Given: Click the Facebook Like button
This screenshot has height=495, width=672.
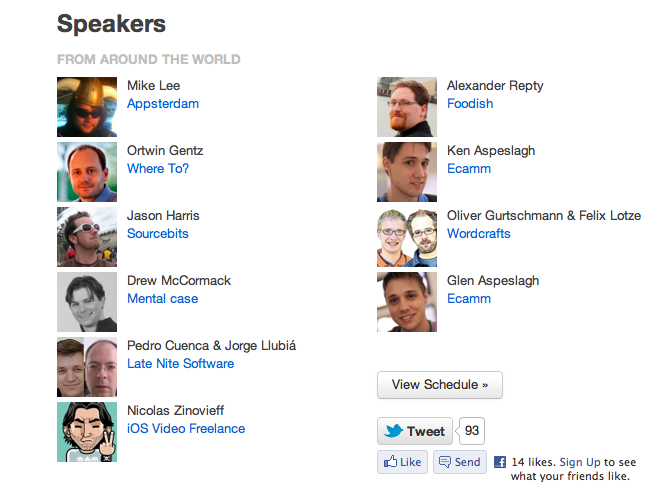Looking at the screenshot, I should tap(402, 462).
